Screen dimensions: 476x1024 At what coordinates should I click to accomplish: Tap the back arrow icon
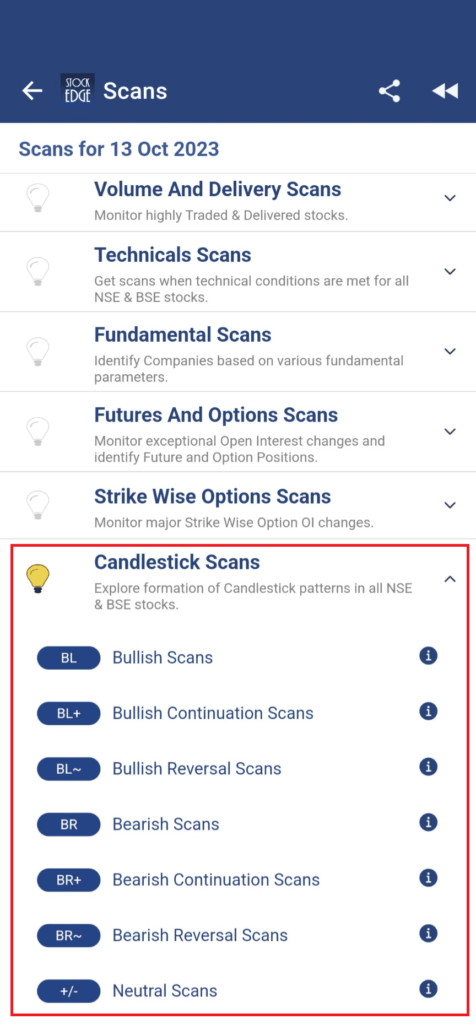pos(32,91)
